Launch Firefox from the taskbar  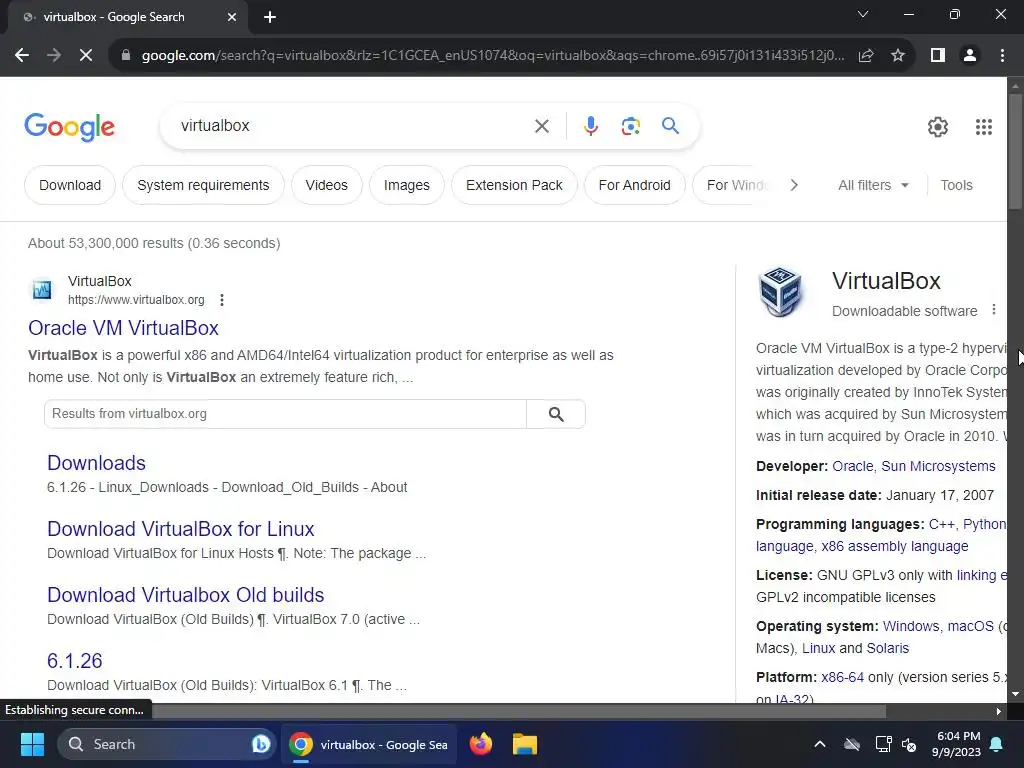[481, 744]
